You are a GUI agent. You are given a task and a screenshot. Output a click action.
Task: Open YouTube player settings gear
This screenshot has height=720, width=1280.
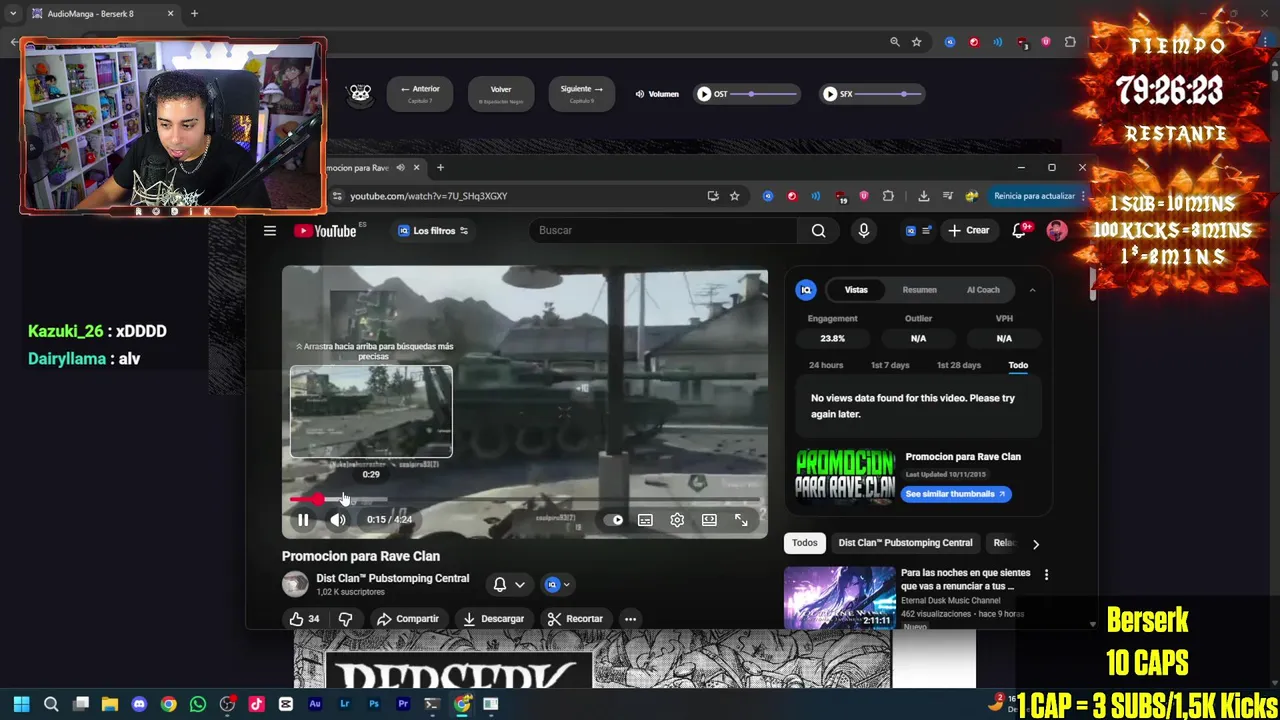point(677,520)
